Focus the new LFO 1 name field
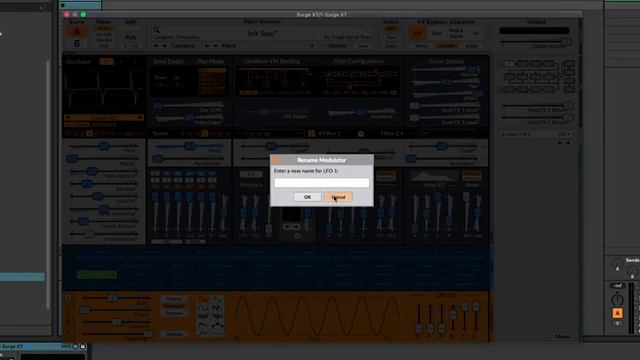Image resolution: width=640 pixels, height=360 pixels. [322, 182]
